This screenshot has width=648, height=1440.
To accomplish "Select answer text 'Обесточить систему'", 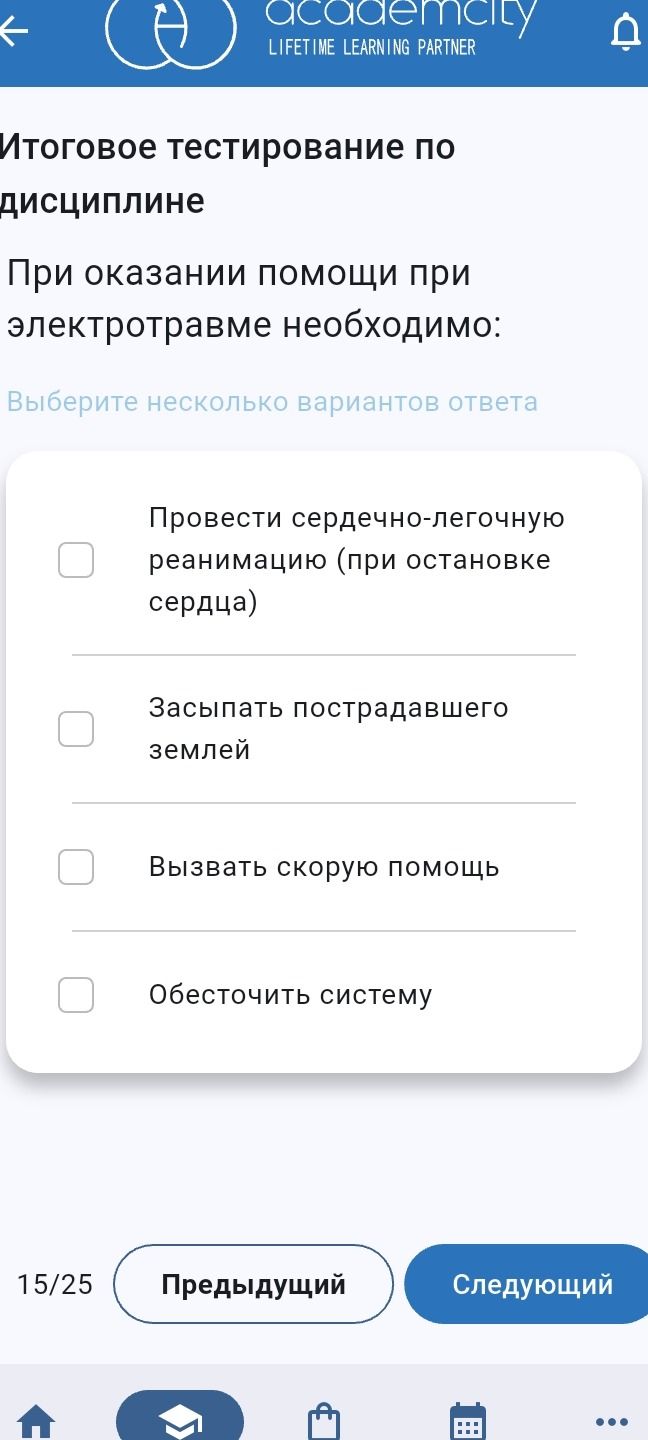I will coord(291,995).
